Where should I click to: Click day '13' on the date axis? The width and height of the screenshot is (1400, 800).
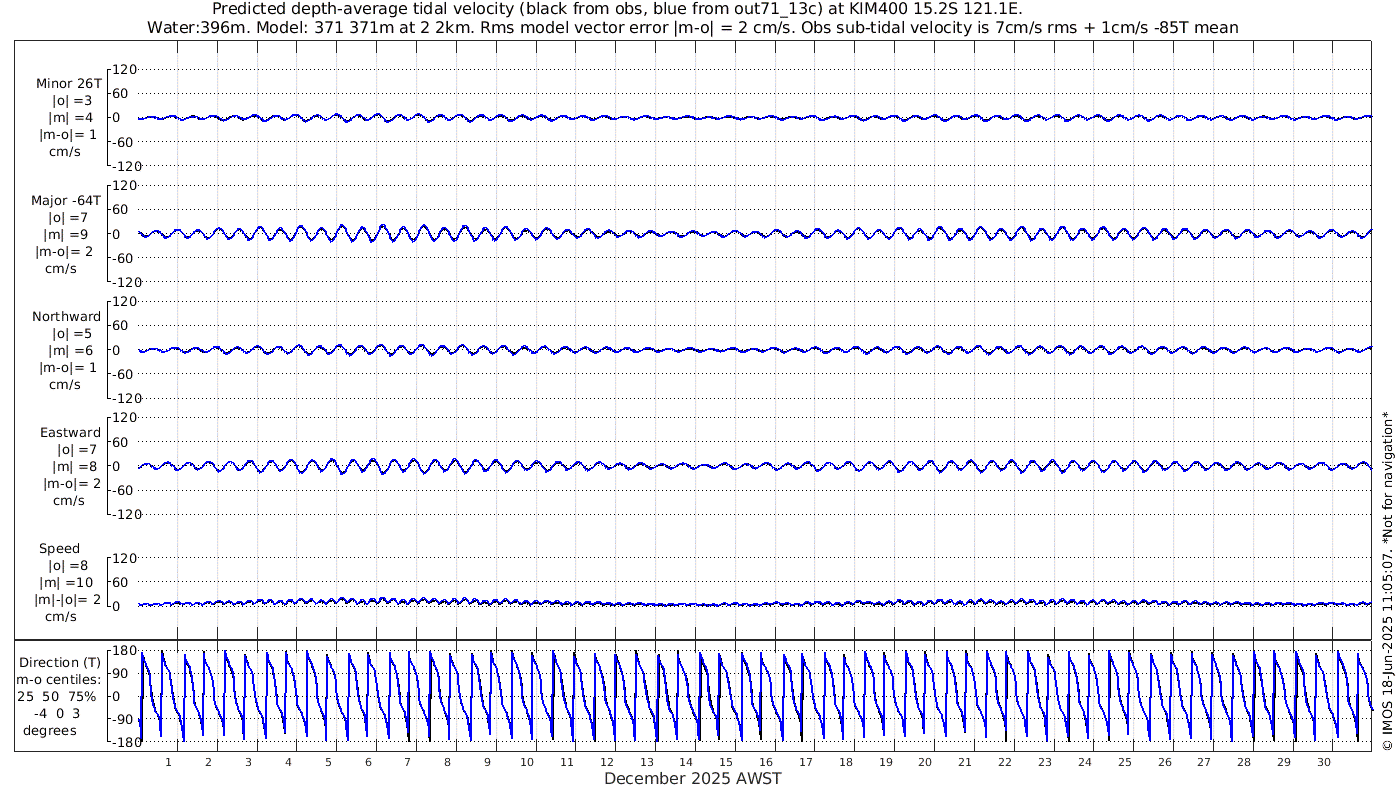point(646,762)
